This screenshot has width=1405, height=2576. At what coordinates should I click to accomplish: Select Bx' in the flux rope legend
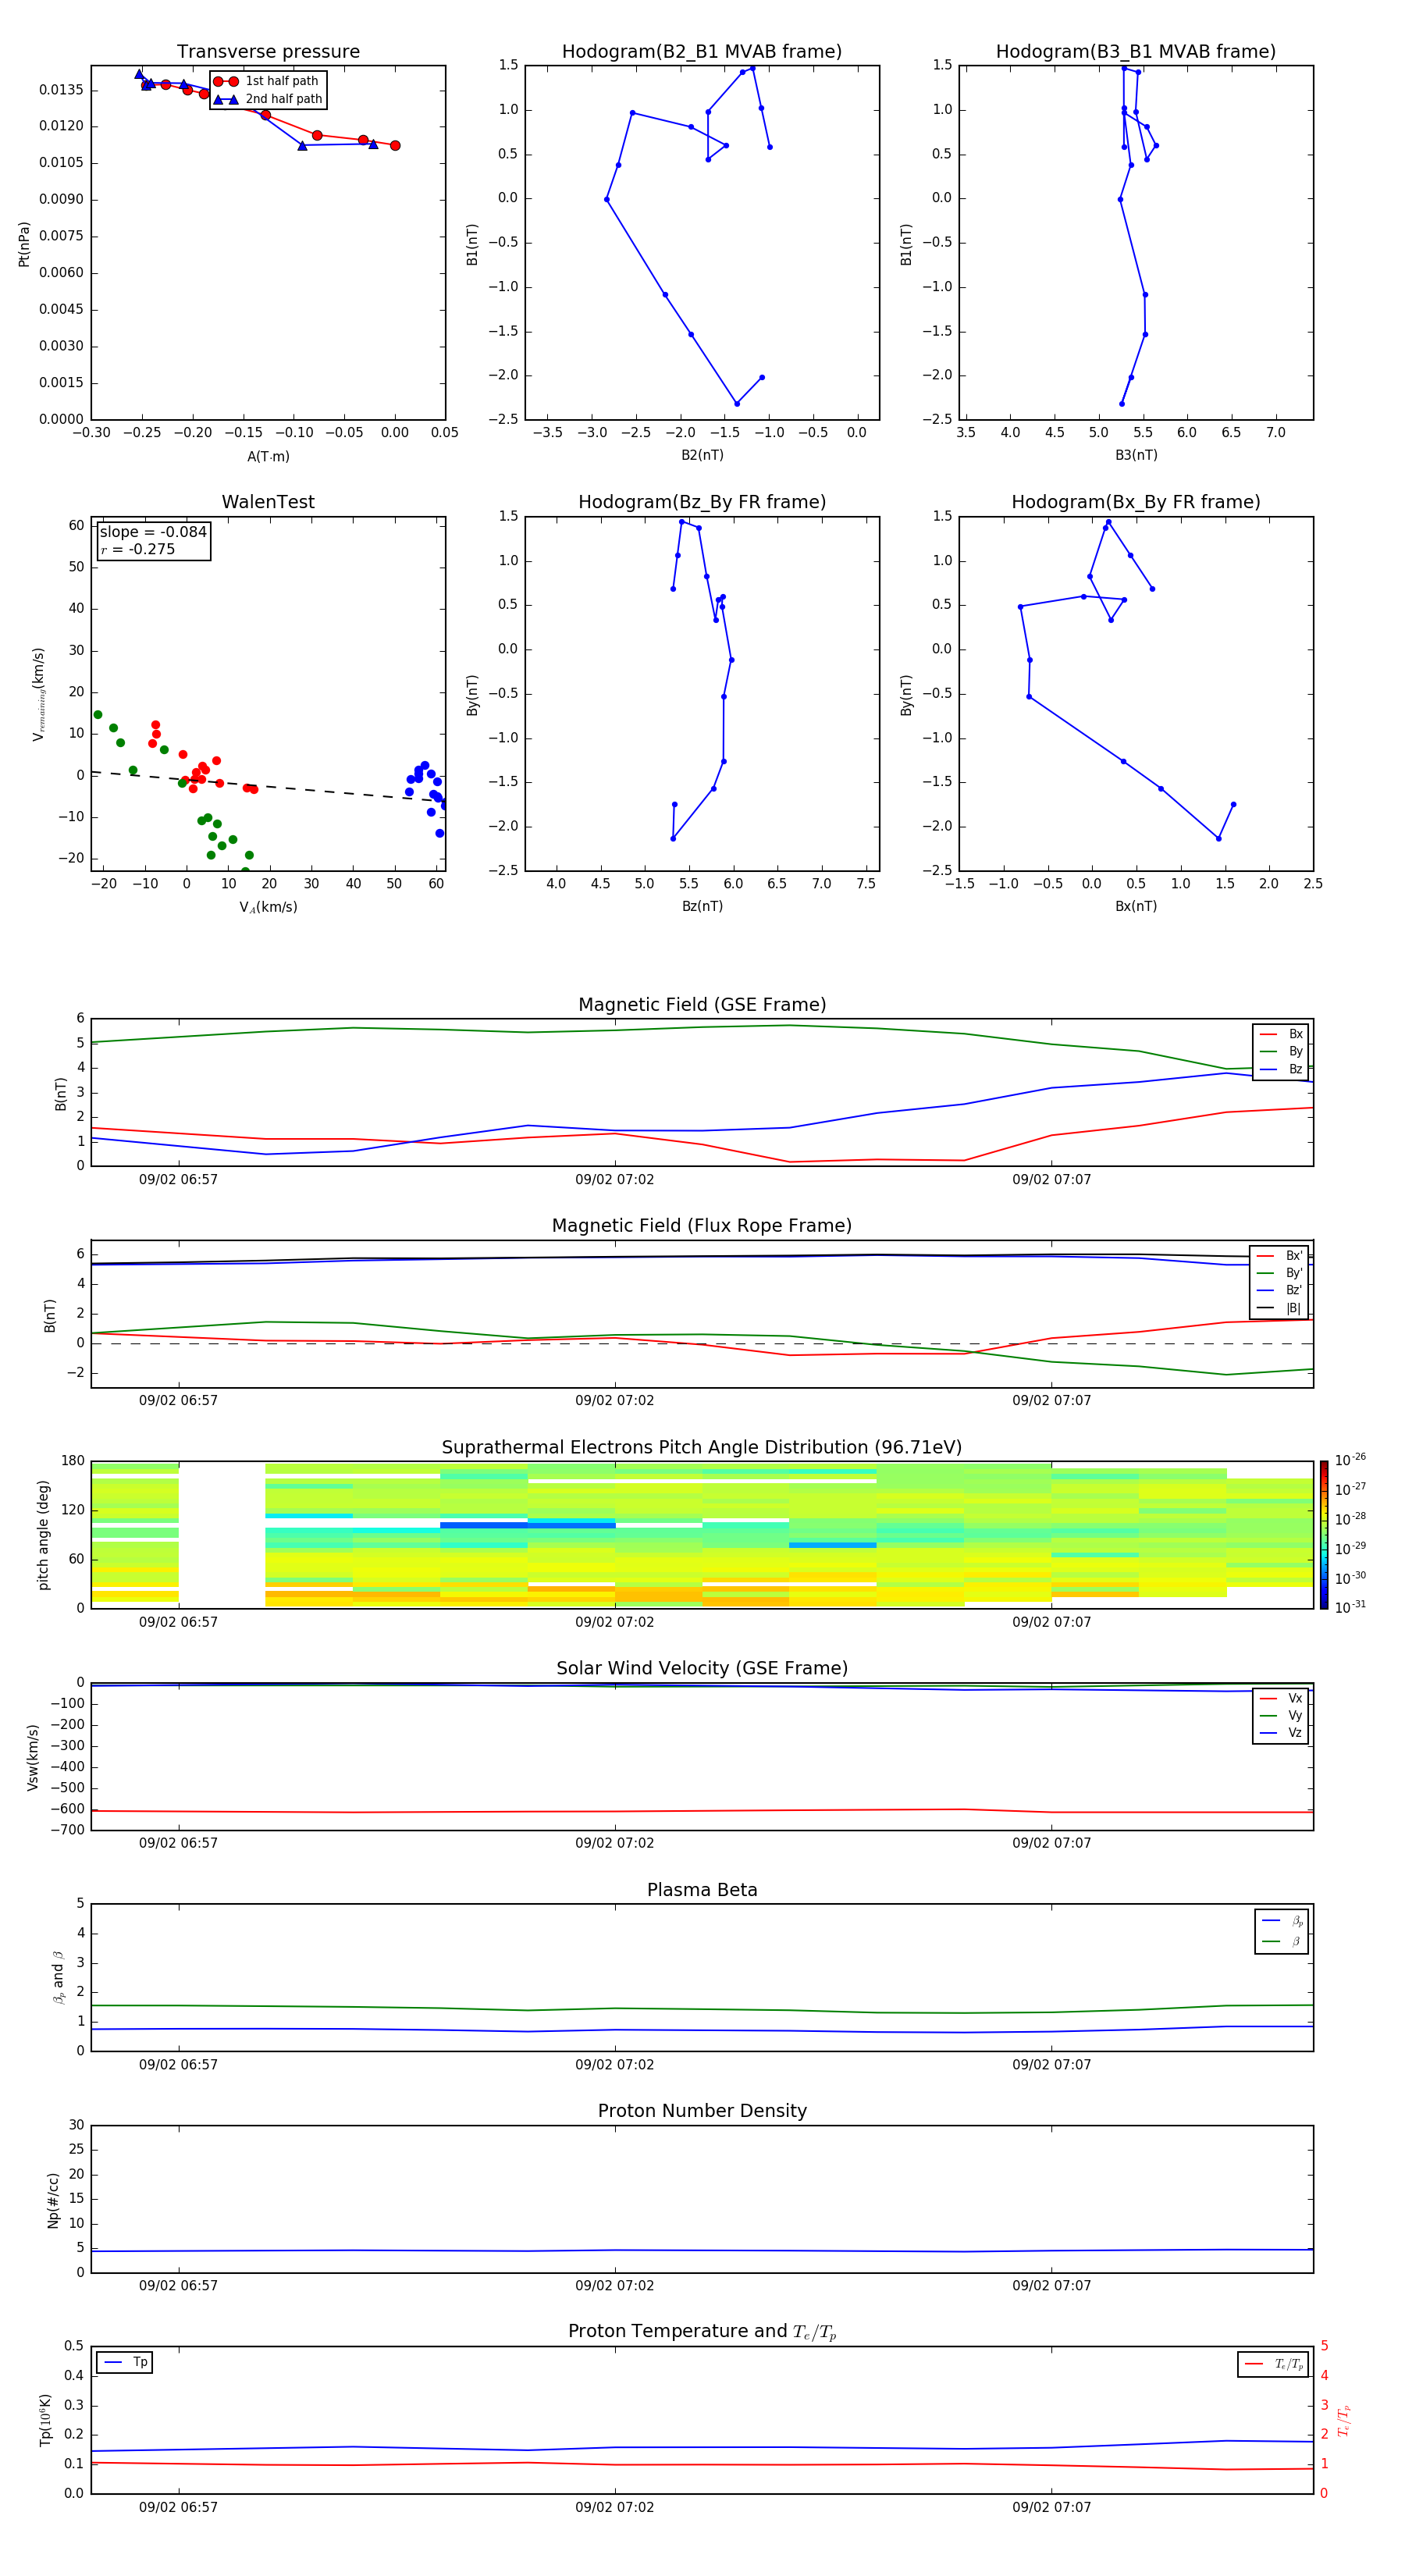(x=1279, y=1256)
